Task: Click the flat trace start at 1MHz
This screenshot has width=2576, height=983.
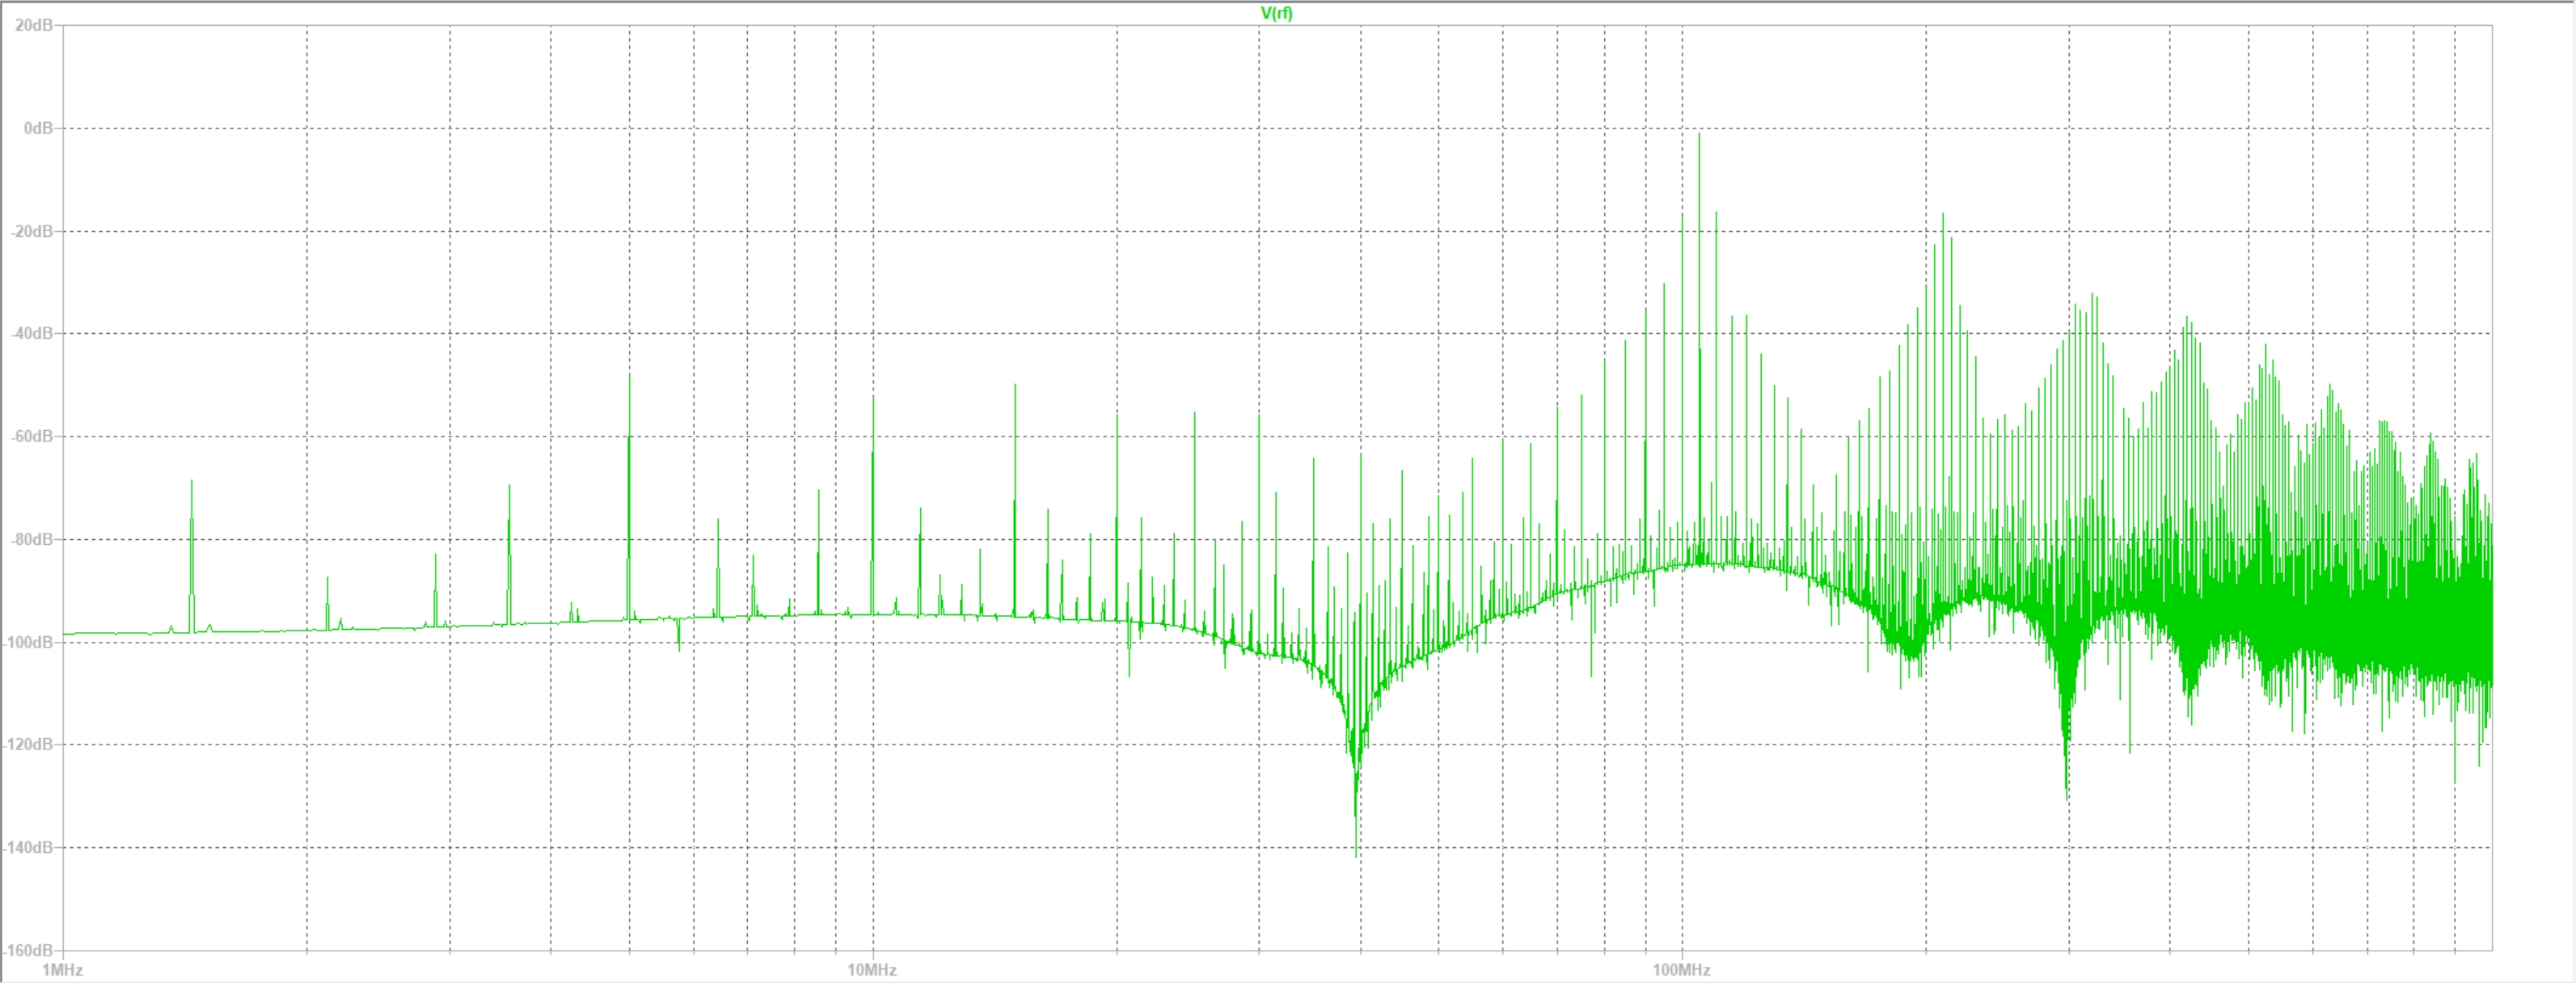Action: 66,633
